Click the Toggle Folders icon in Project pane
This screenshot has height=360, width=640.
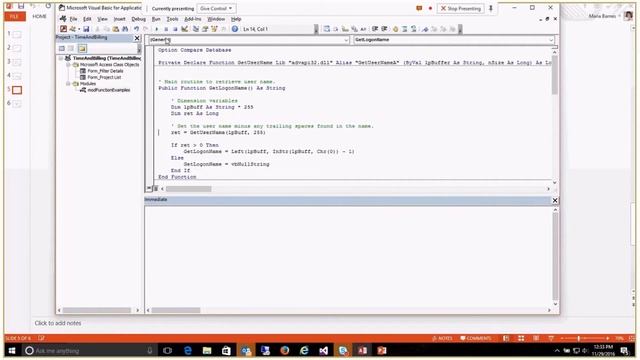tap(82, 48)
